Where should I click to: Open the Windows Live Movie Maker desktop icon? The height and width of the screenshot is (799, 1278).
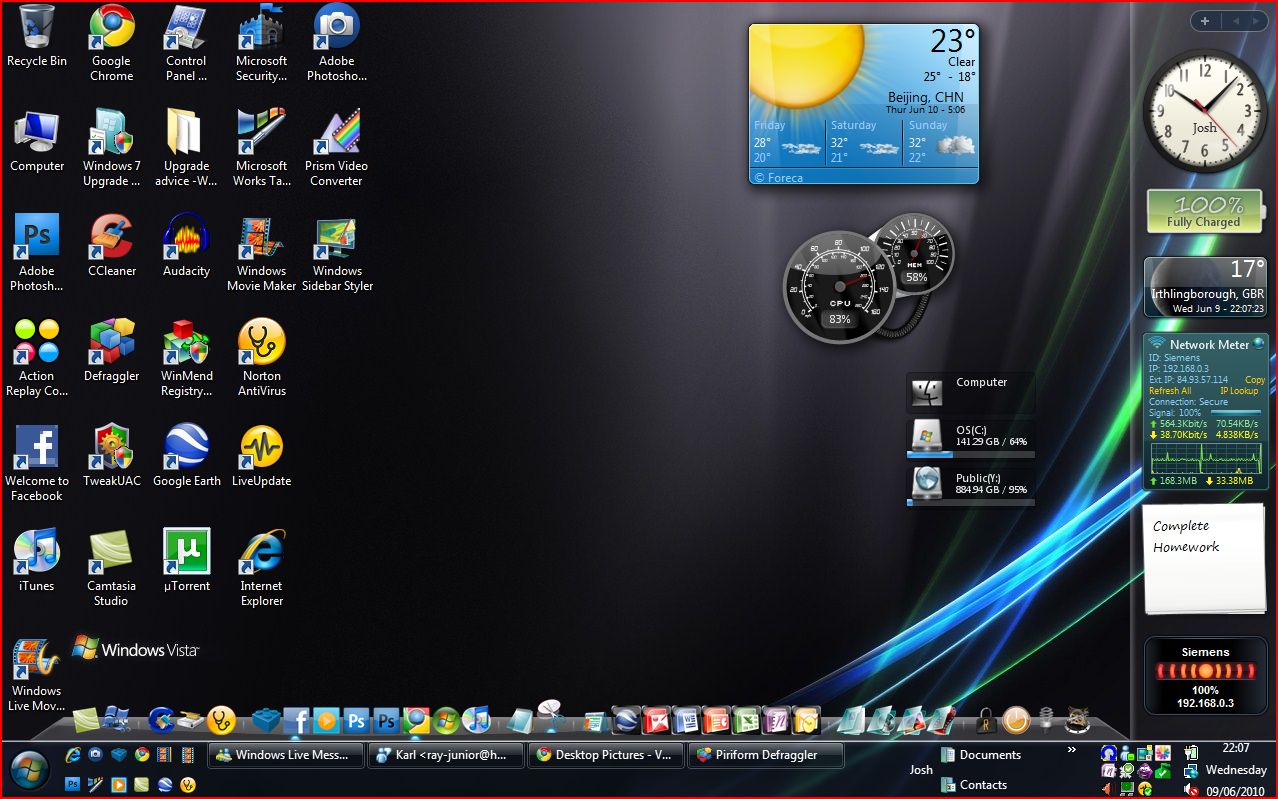click(37, 675)
